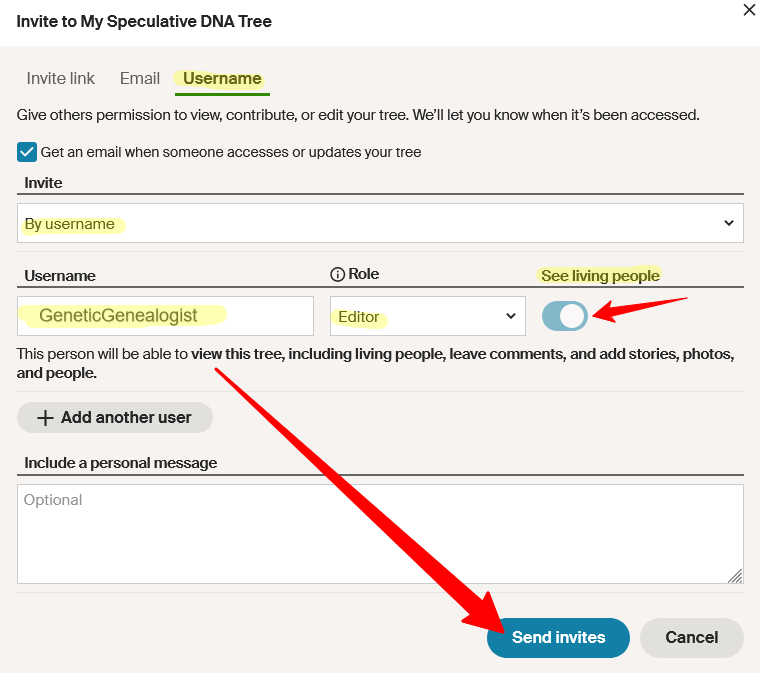
Task: Click the message box resize handle
Action: click(735, 576)
